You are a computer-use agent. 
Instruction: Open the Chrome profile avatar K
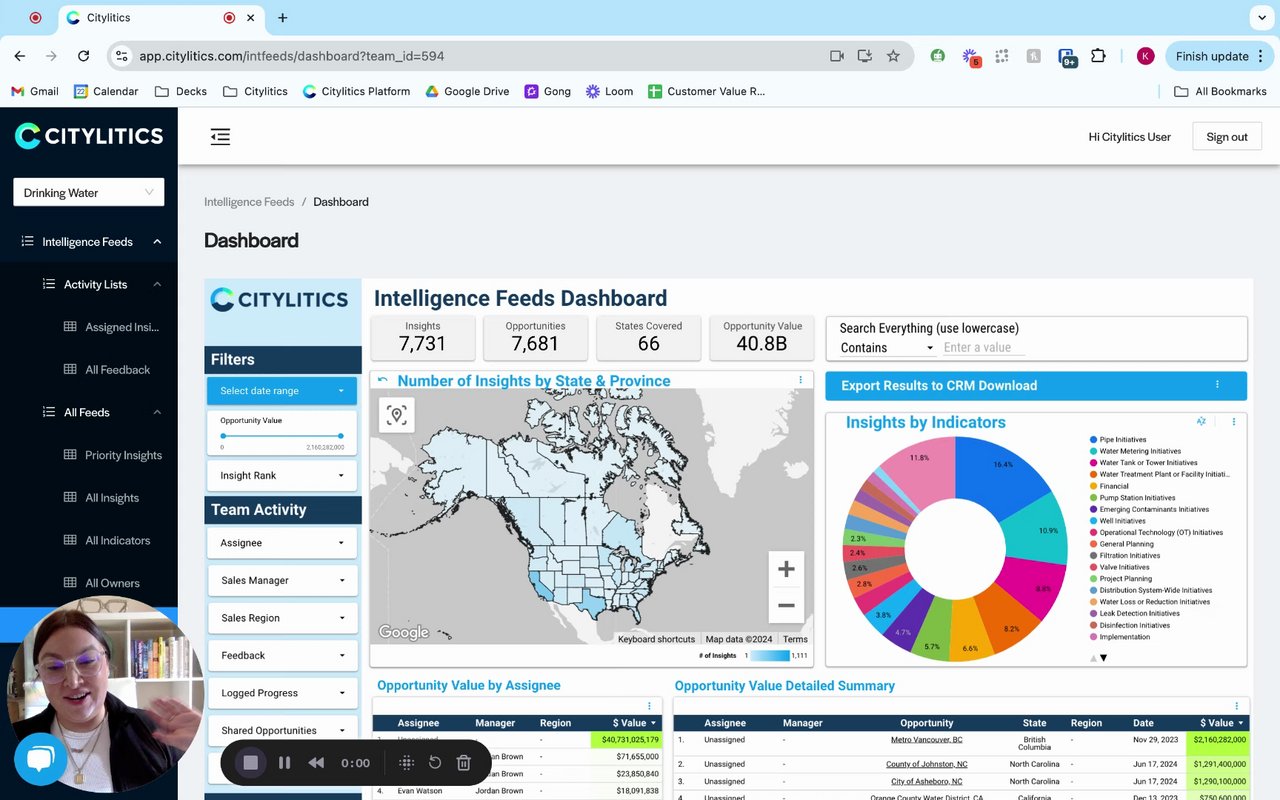pos(1146,56)
